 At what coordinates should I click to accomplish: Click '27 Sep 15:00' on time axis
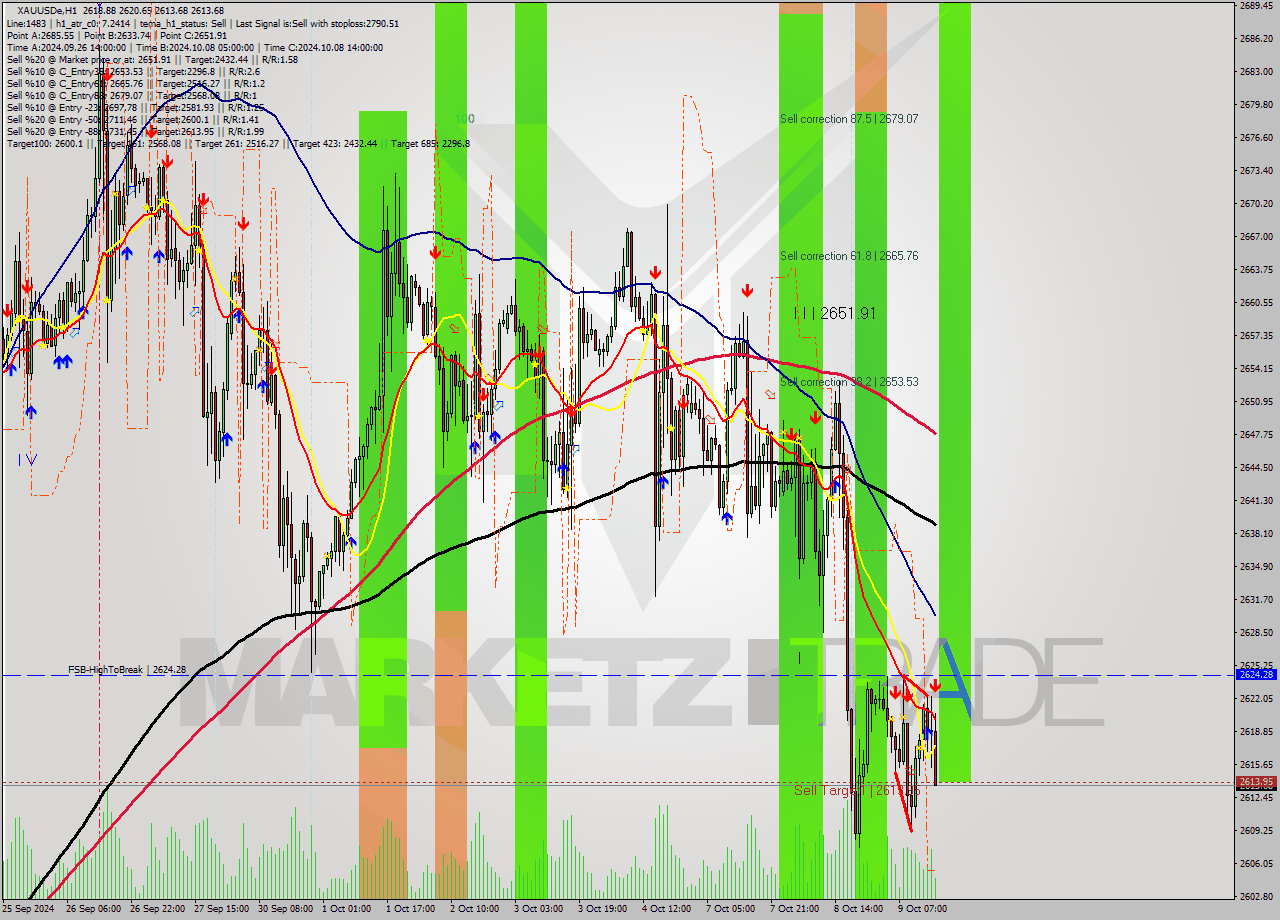tap(222, 909)
